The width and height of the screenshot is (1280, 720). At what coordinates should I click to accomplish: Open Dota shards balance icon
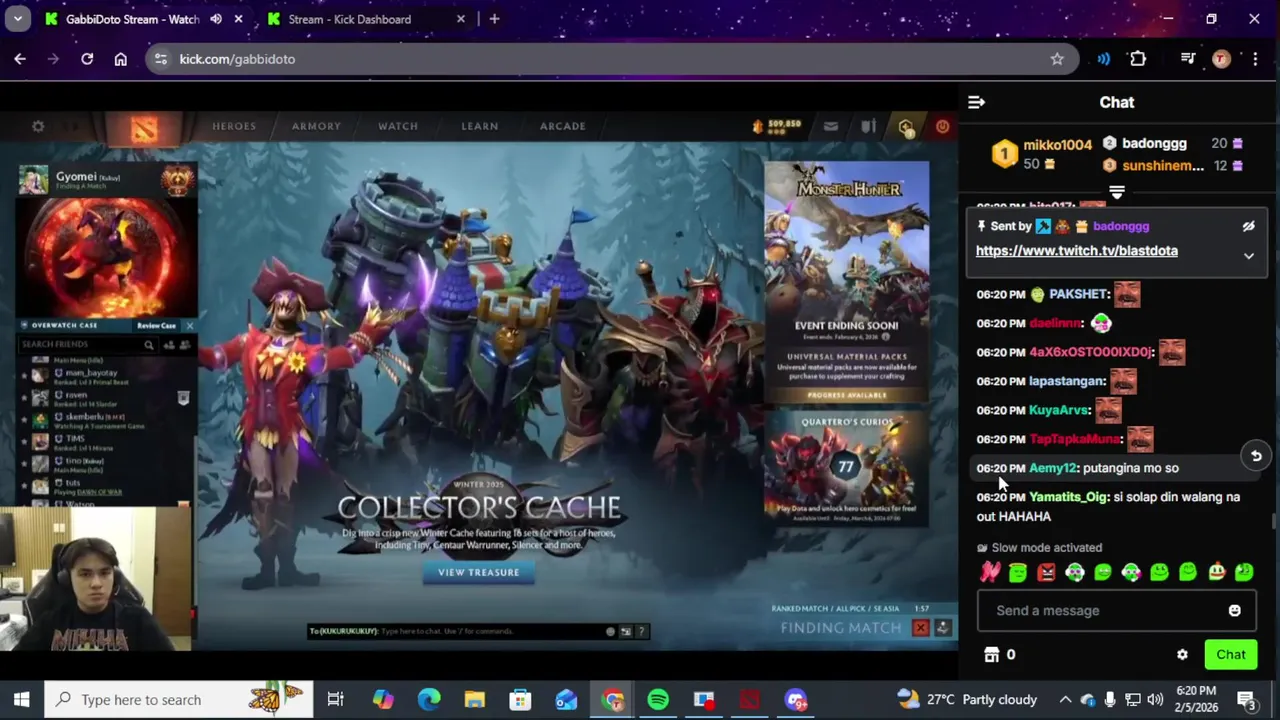click(x=758, y=126)
